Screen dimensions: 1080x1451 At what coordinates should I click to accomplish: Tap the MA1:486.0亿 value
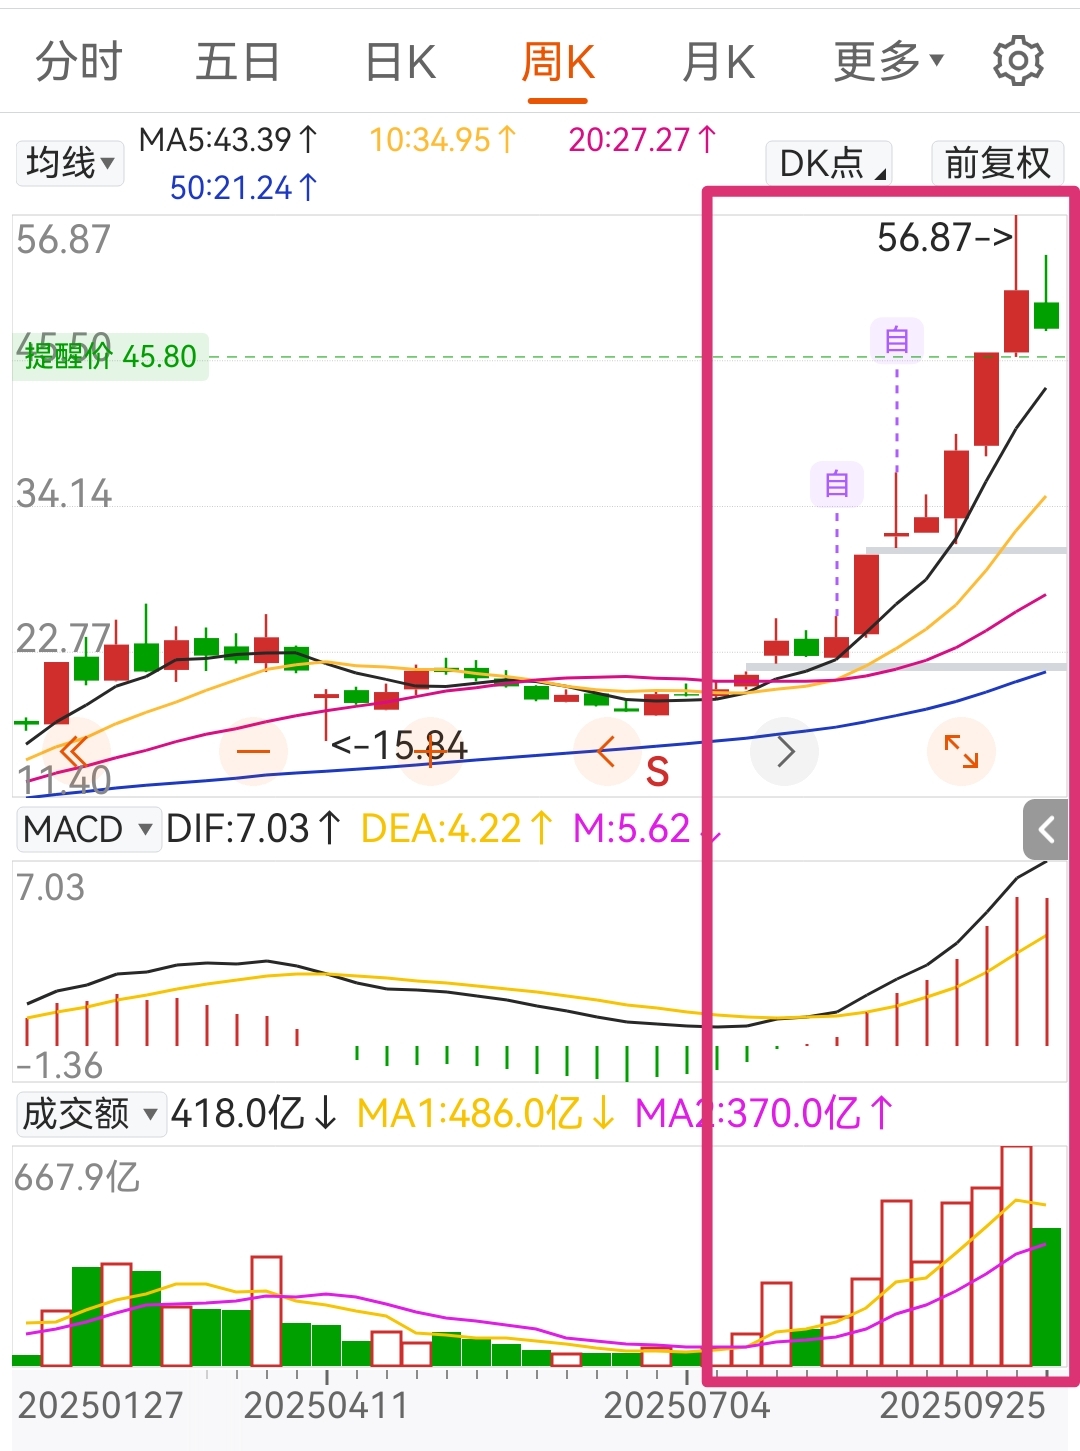[x=486, y=1113]
